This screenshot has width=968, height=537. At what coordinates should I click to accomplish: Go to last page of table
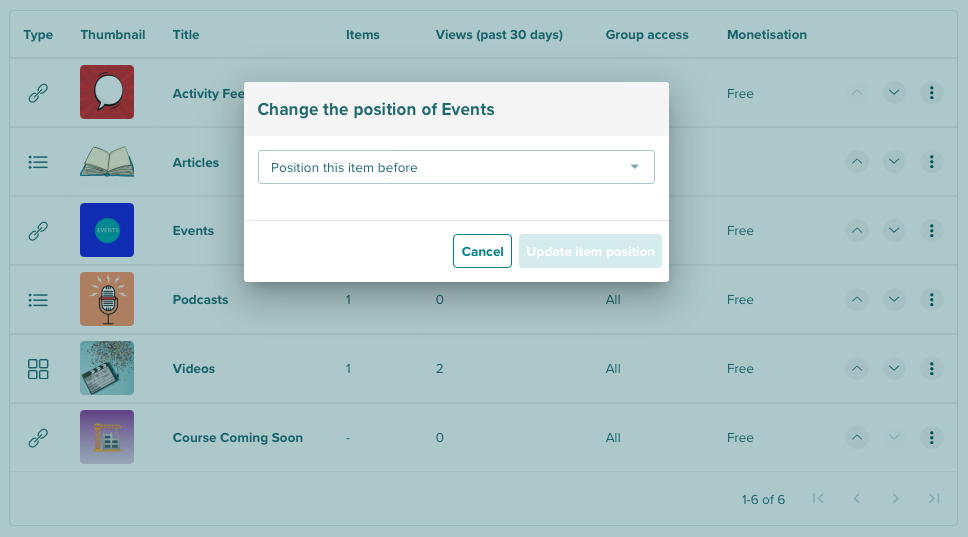934,499
